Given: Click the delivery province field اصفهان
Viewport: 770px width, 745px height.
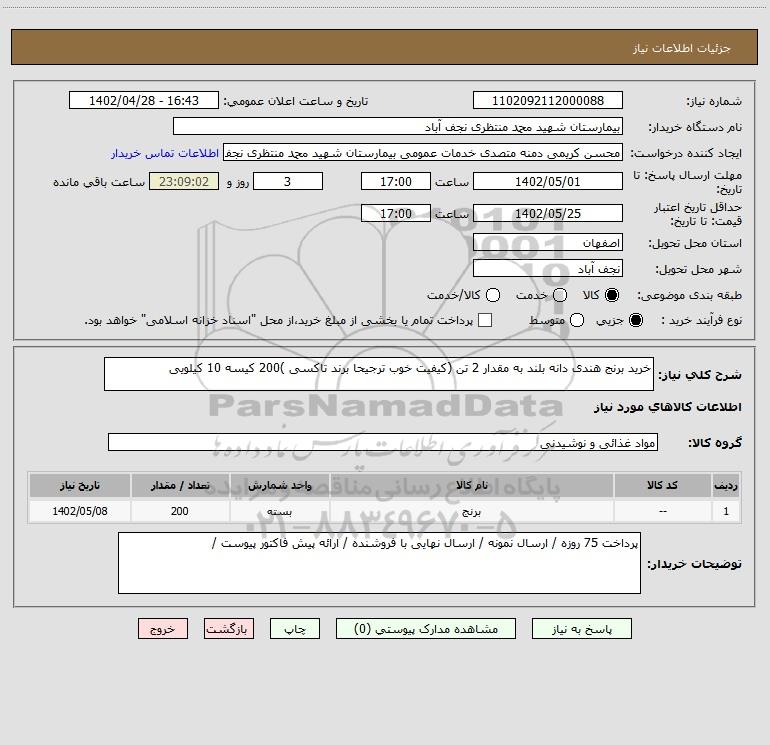Looking at the screenshot, I should pos(548,243).
